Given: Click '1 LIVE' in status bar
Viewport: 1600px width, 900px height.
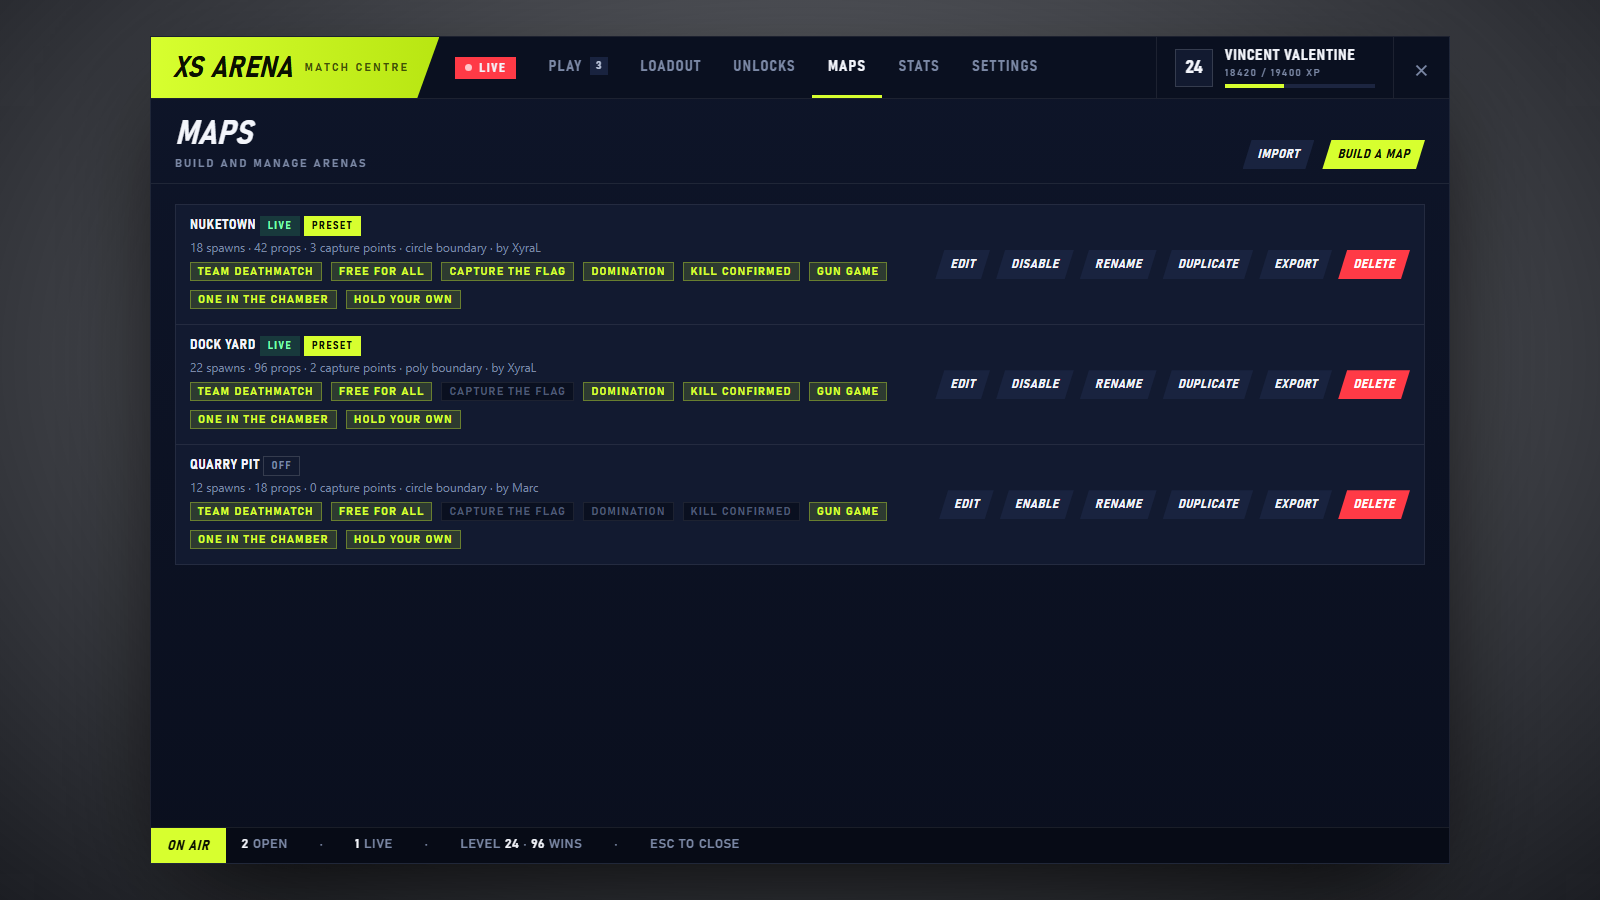Looking at the screenshot, I should (x=373, y=844).
